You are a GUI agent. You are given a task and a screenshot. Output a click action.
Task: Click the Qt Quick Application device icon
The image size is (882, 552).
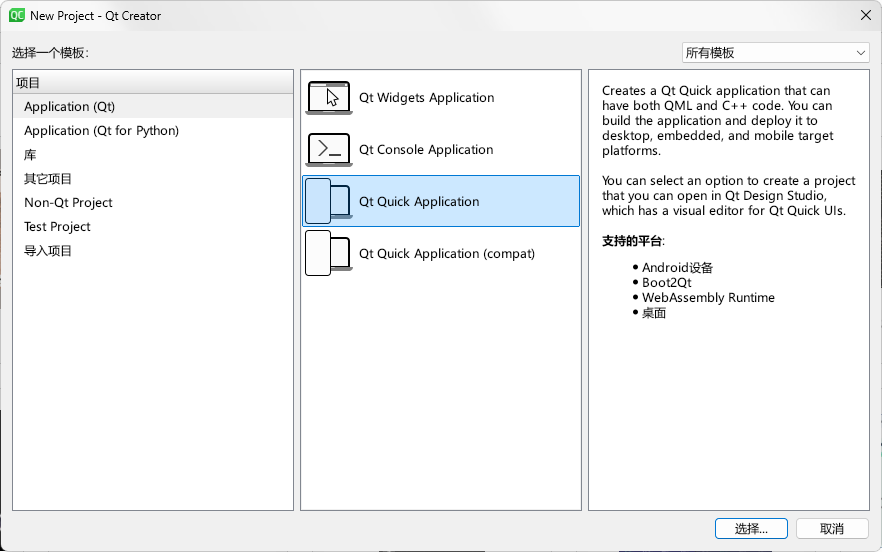[328, 202]
